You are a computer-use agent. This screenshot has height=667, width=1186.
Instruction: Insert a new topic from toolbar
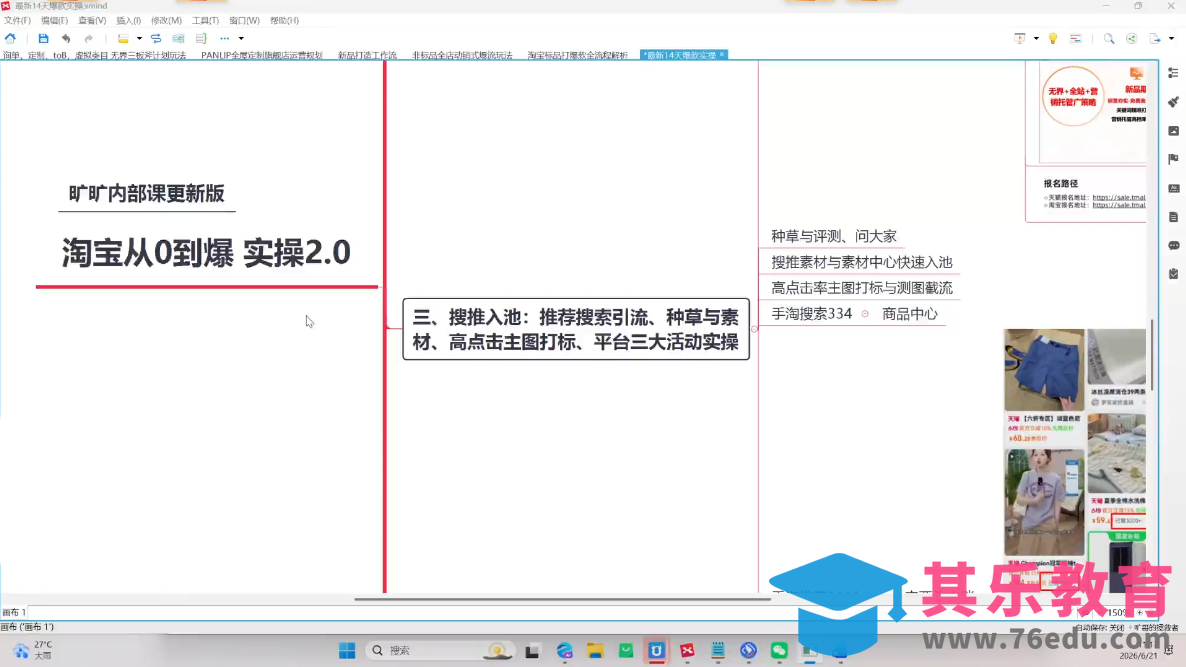click(123, 38)
